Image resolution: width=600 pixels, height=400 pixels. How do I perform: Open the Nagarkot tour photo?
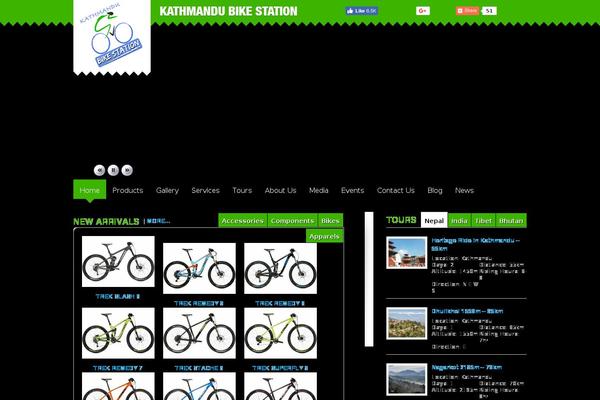(x=406, y=380)
